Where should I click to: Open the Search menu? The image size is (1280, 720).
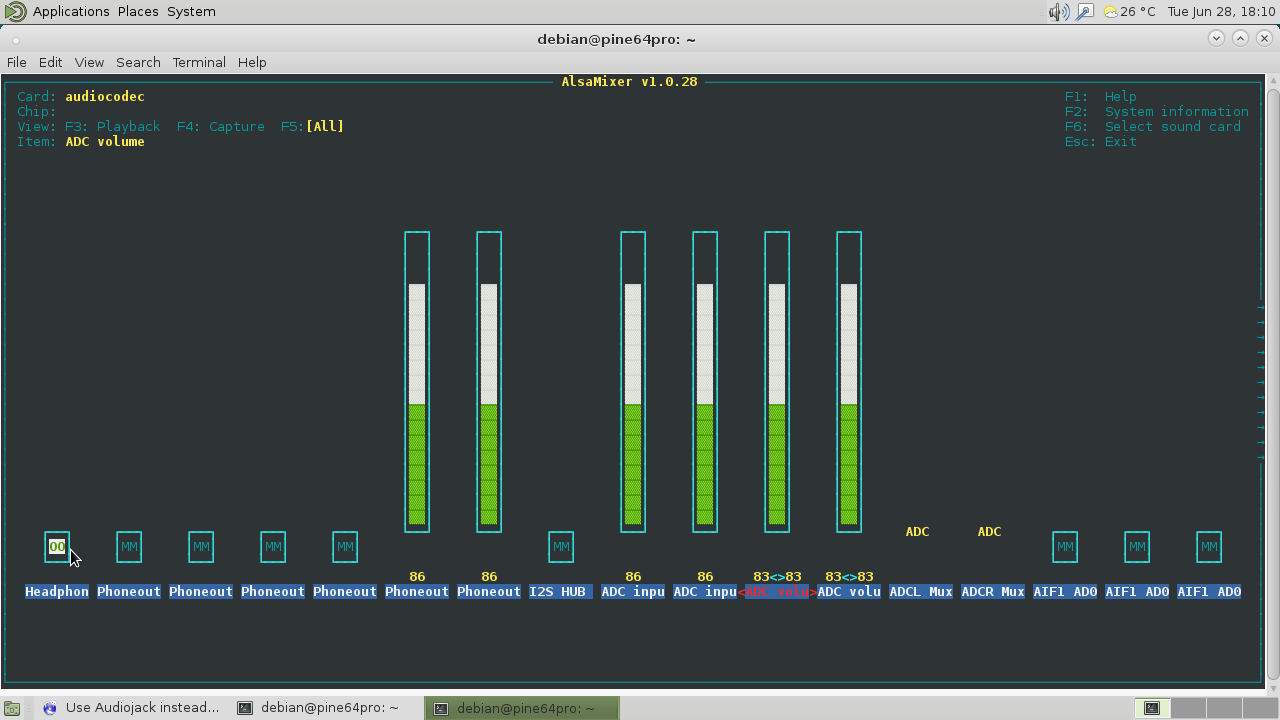(x=138, y=62)
